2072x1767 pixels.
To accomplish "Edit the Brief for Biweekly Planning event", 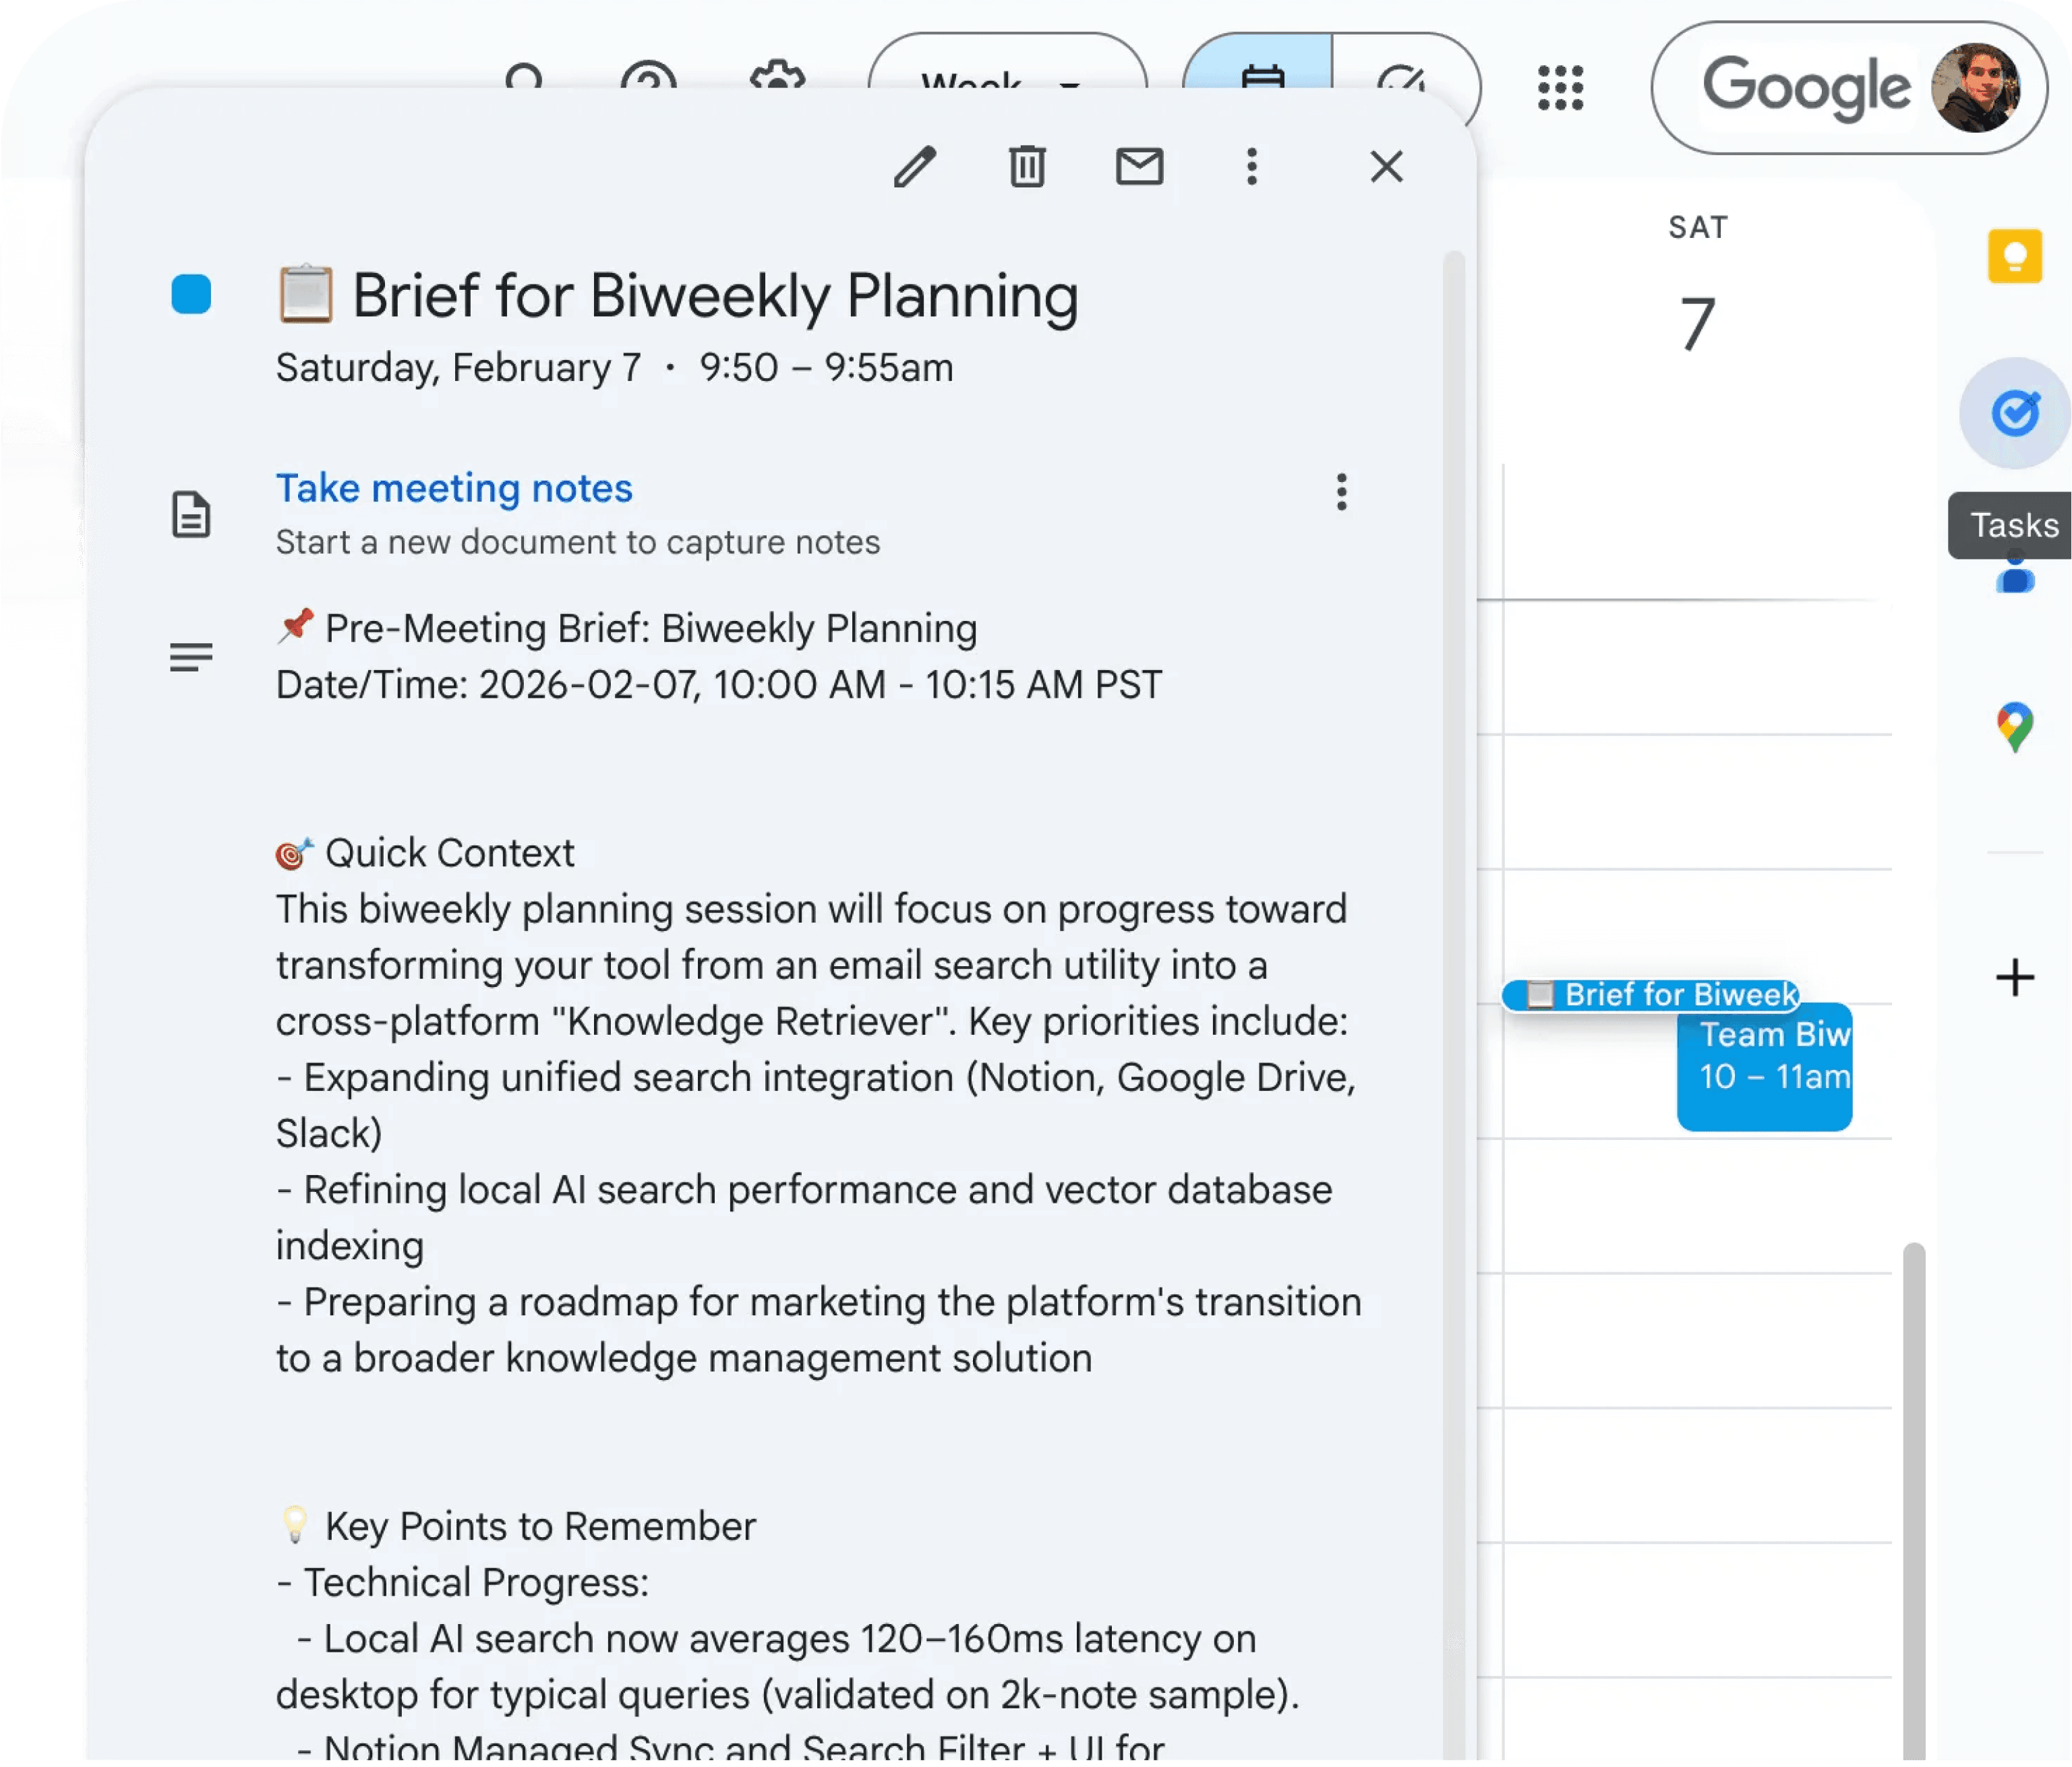I will click(916, 167).
